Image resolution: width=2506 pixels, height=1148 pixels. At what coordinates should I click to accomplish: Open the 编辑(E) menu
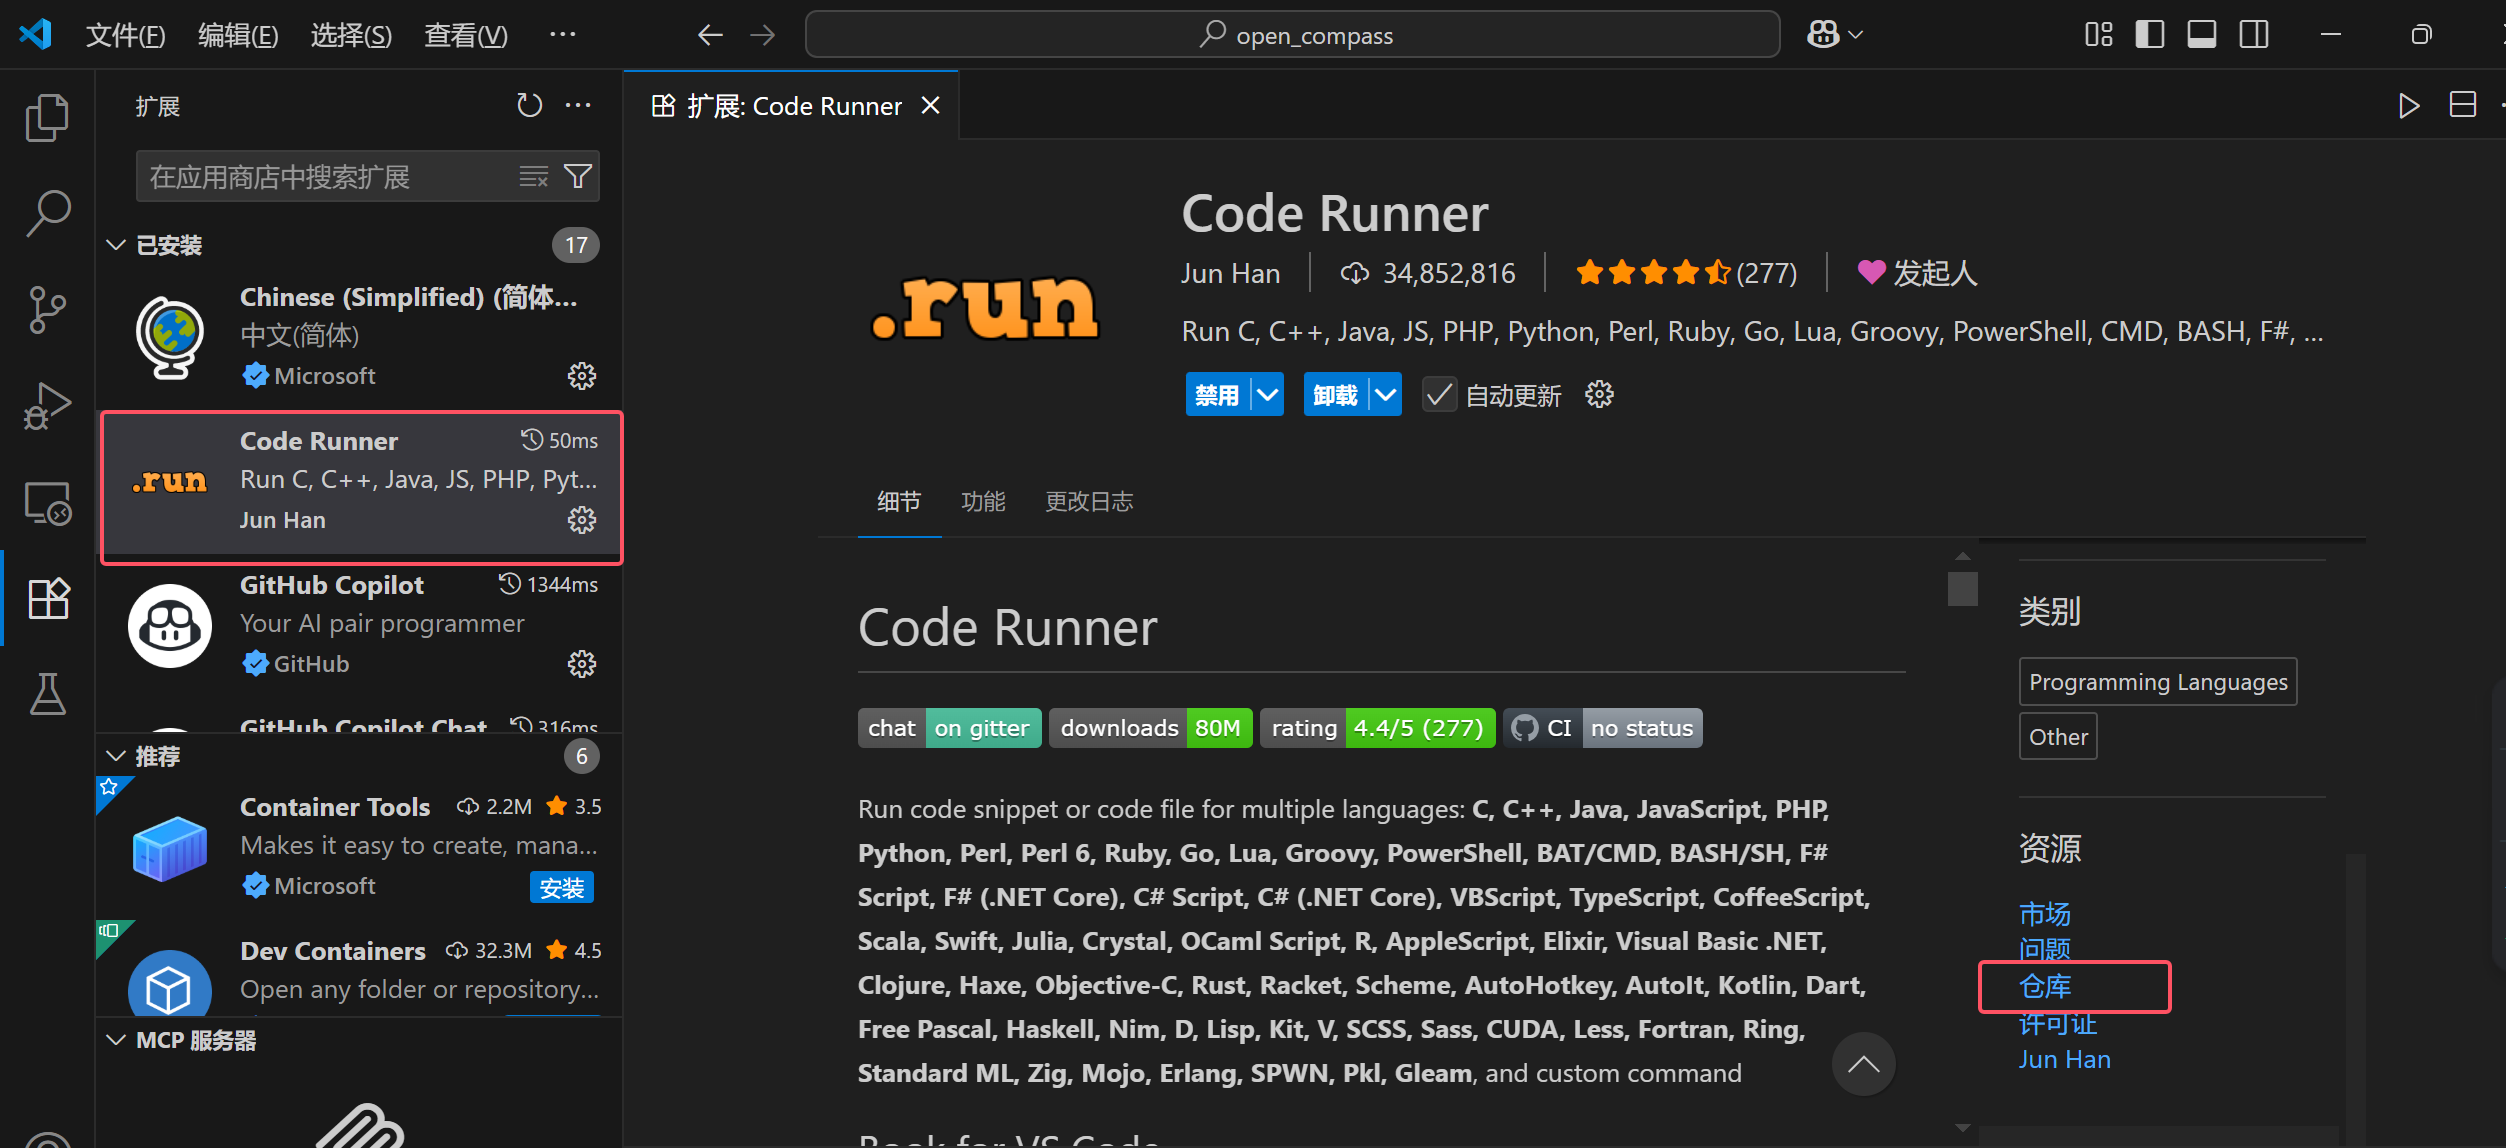tap(238, 36)
